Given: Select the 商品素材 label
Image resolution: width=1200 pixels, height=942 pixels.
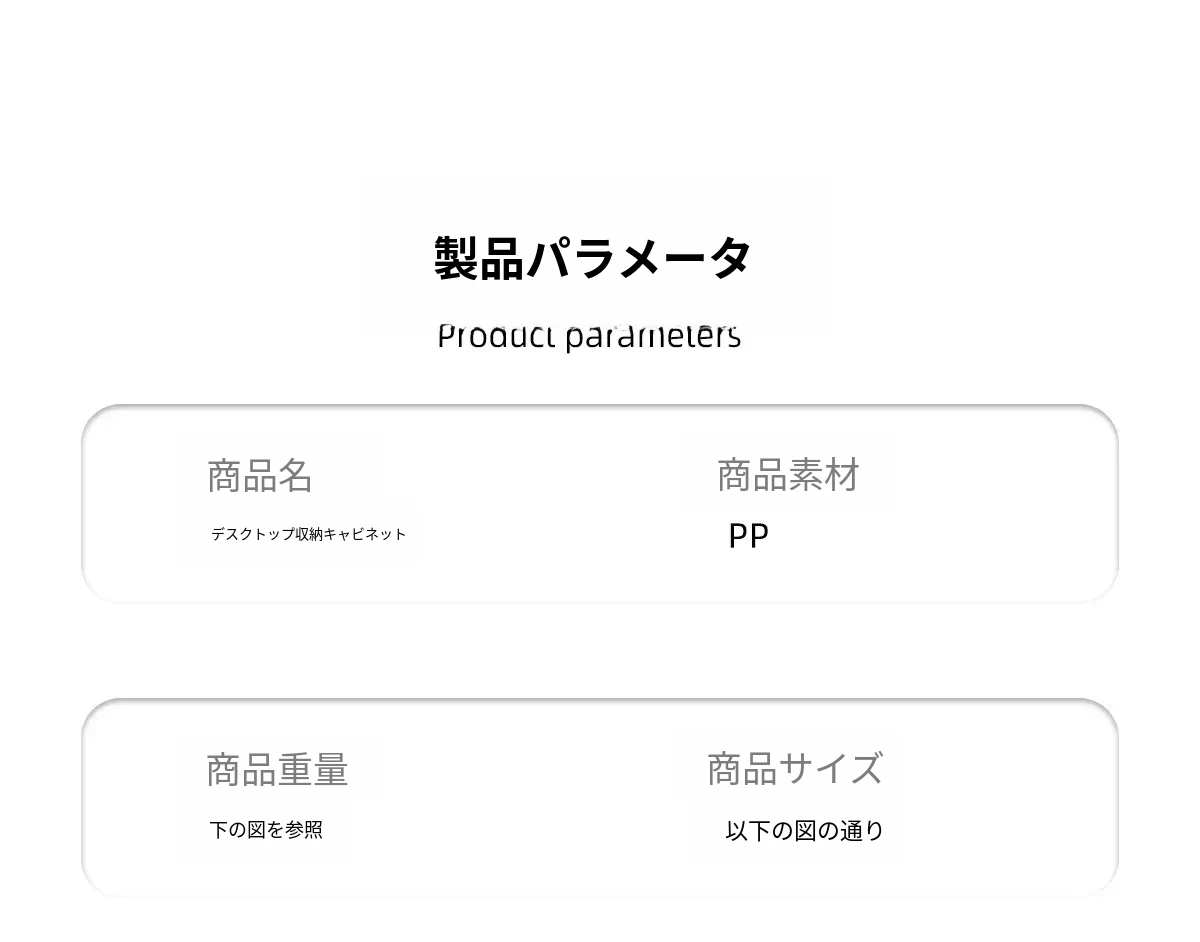Looking at the screenshot, I should [788, 476].
